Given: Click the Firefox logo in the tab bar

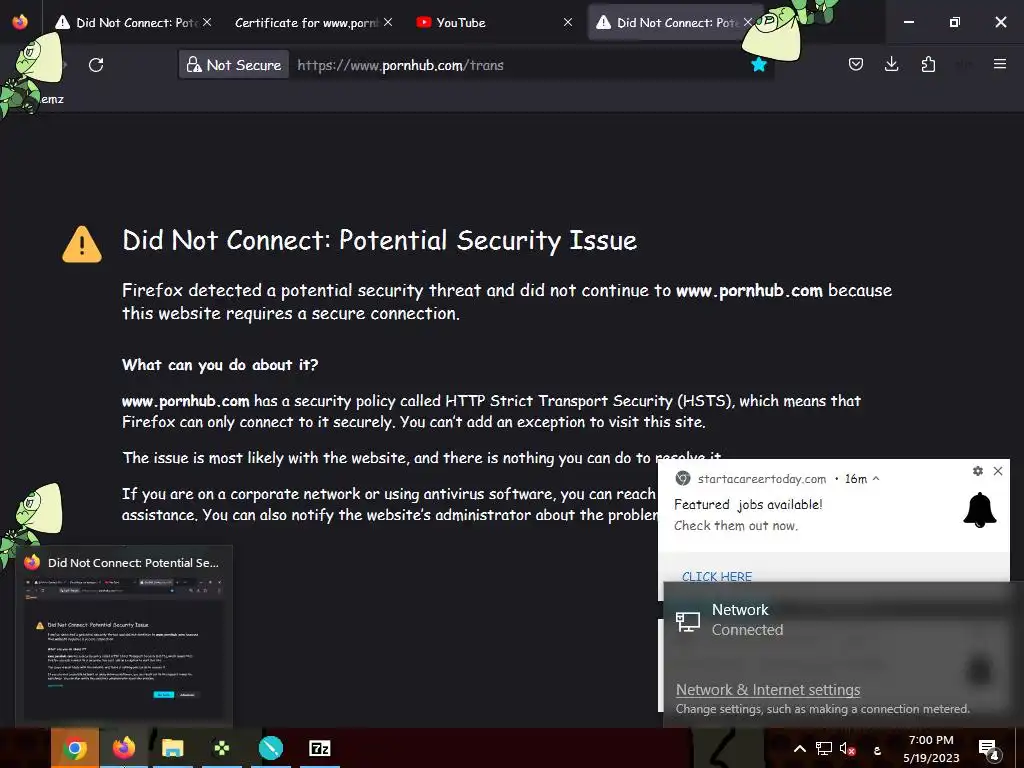Looking at the screenshot, I should pos(20,22).
